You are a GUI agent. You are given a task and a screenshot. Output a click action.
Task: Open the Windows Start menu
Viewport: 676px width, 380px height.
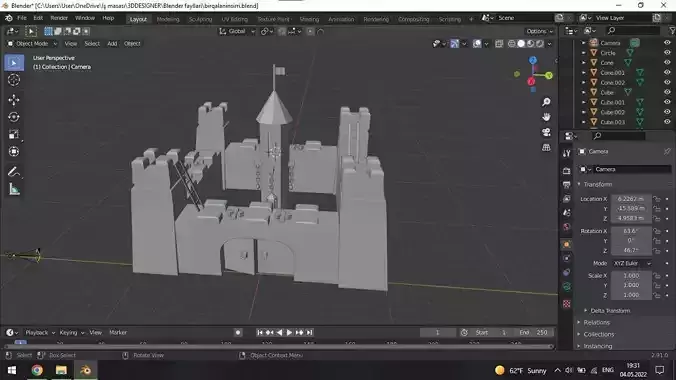[12, 370]
